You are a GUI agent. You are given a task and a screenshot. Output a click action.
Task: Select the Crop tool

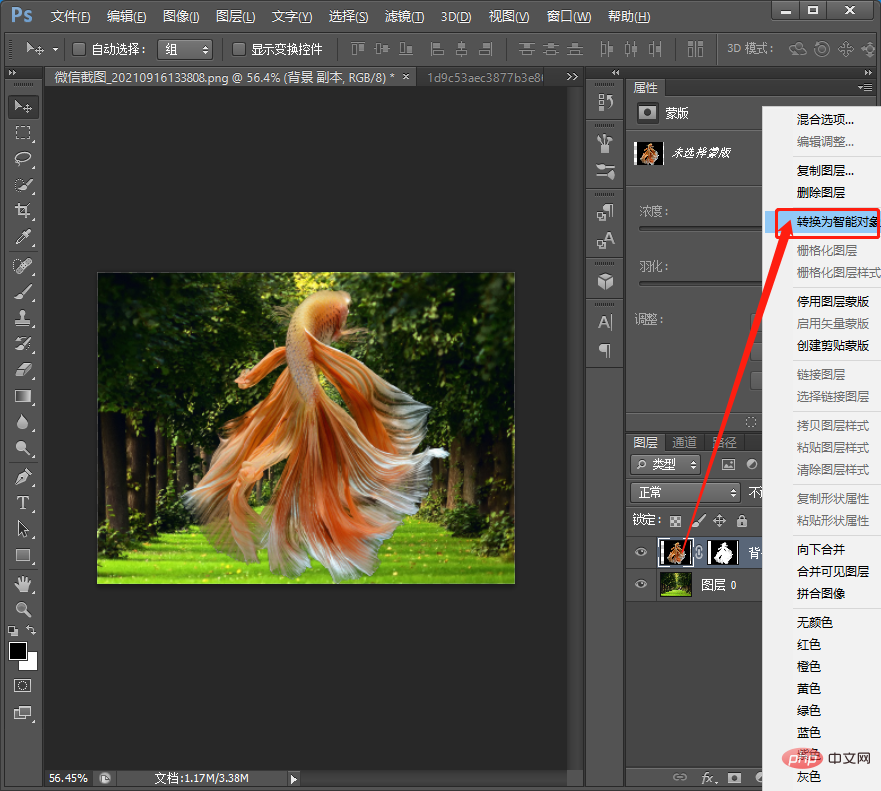pos(23,210)
